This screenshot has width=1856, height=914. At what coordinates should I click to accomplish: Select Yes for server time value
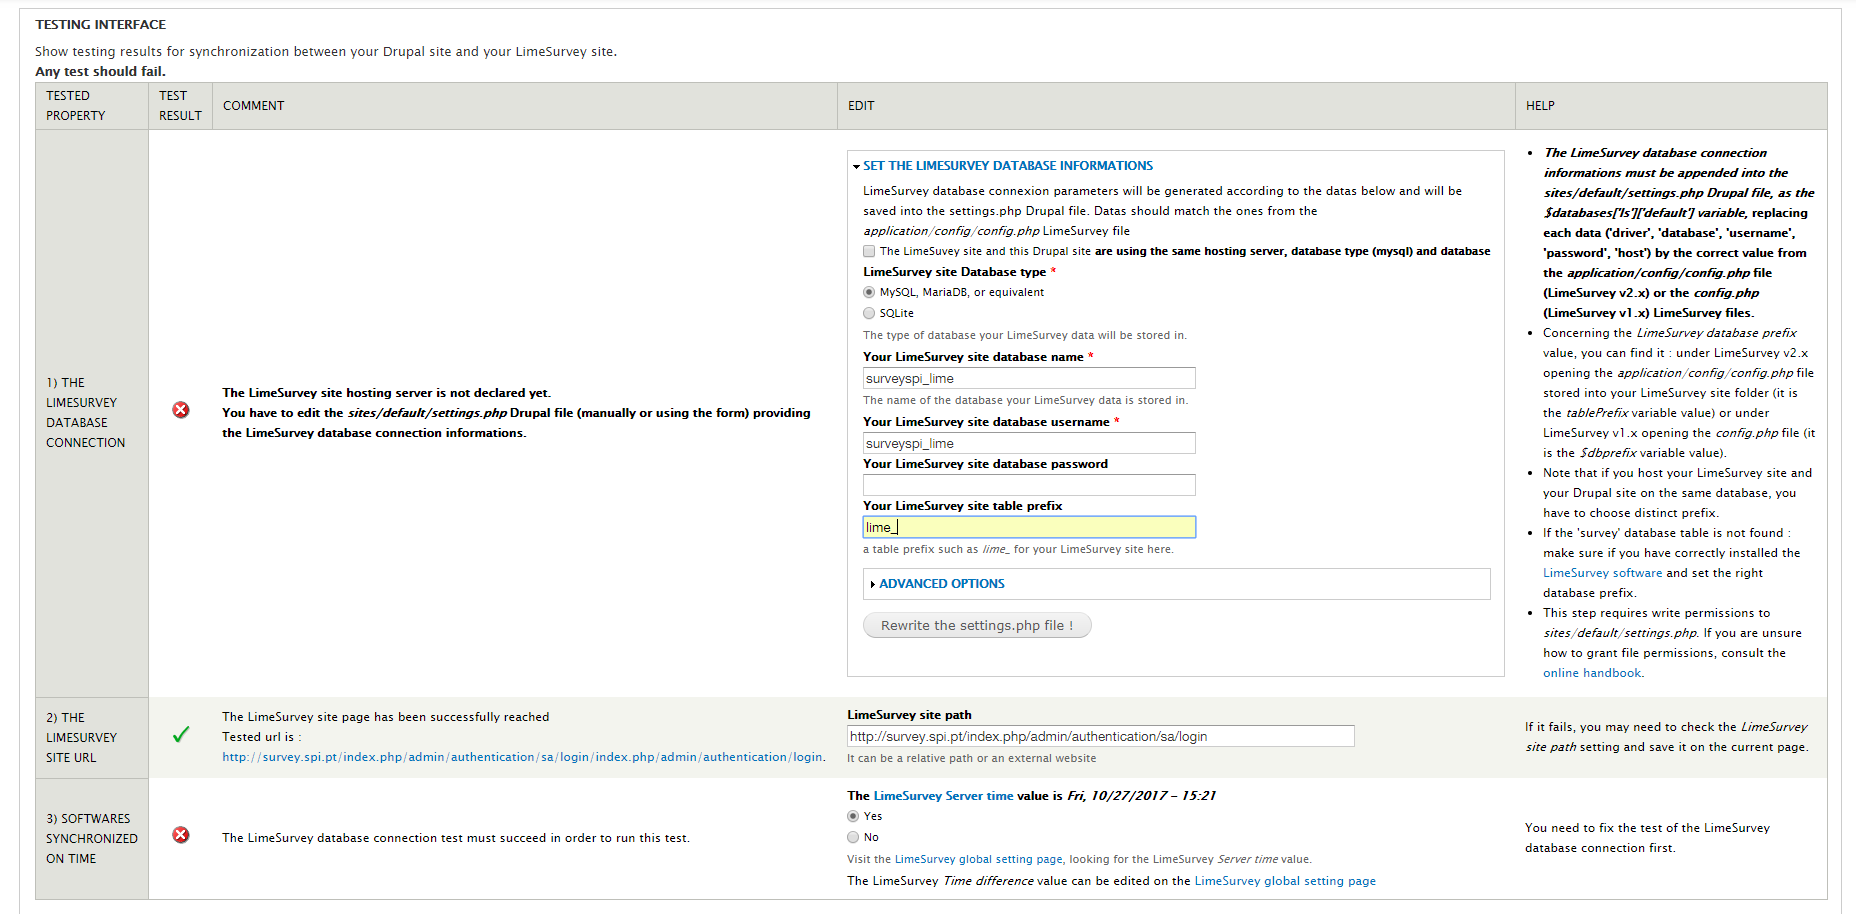853,816
